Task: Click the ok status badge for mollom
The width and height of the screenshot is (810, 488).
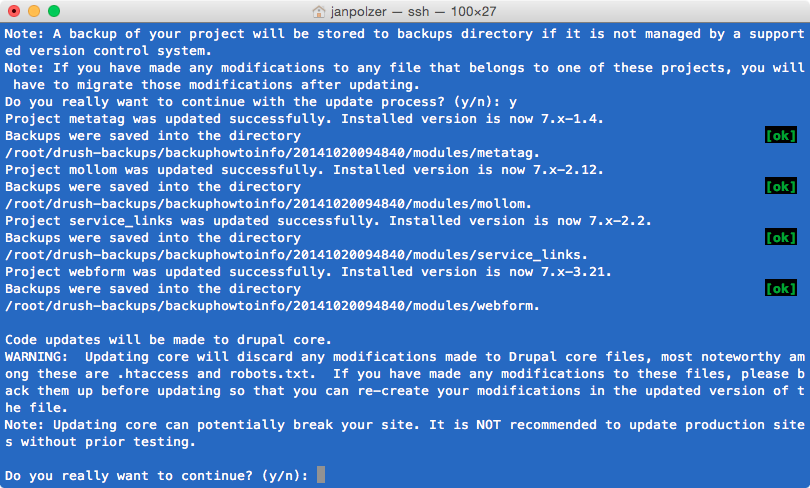Action: [781, 186]
